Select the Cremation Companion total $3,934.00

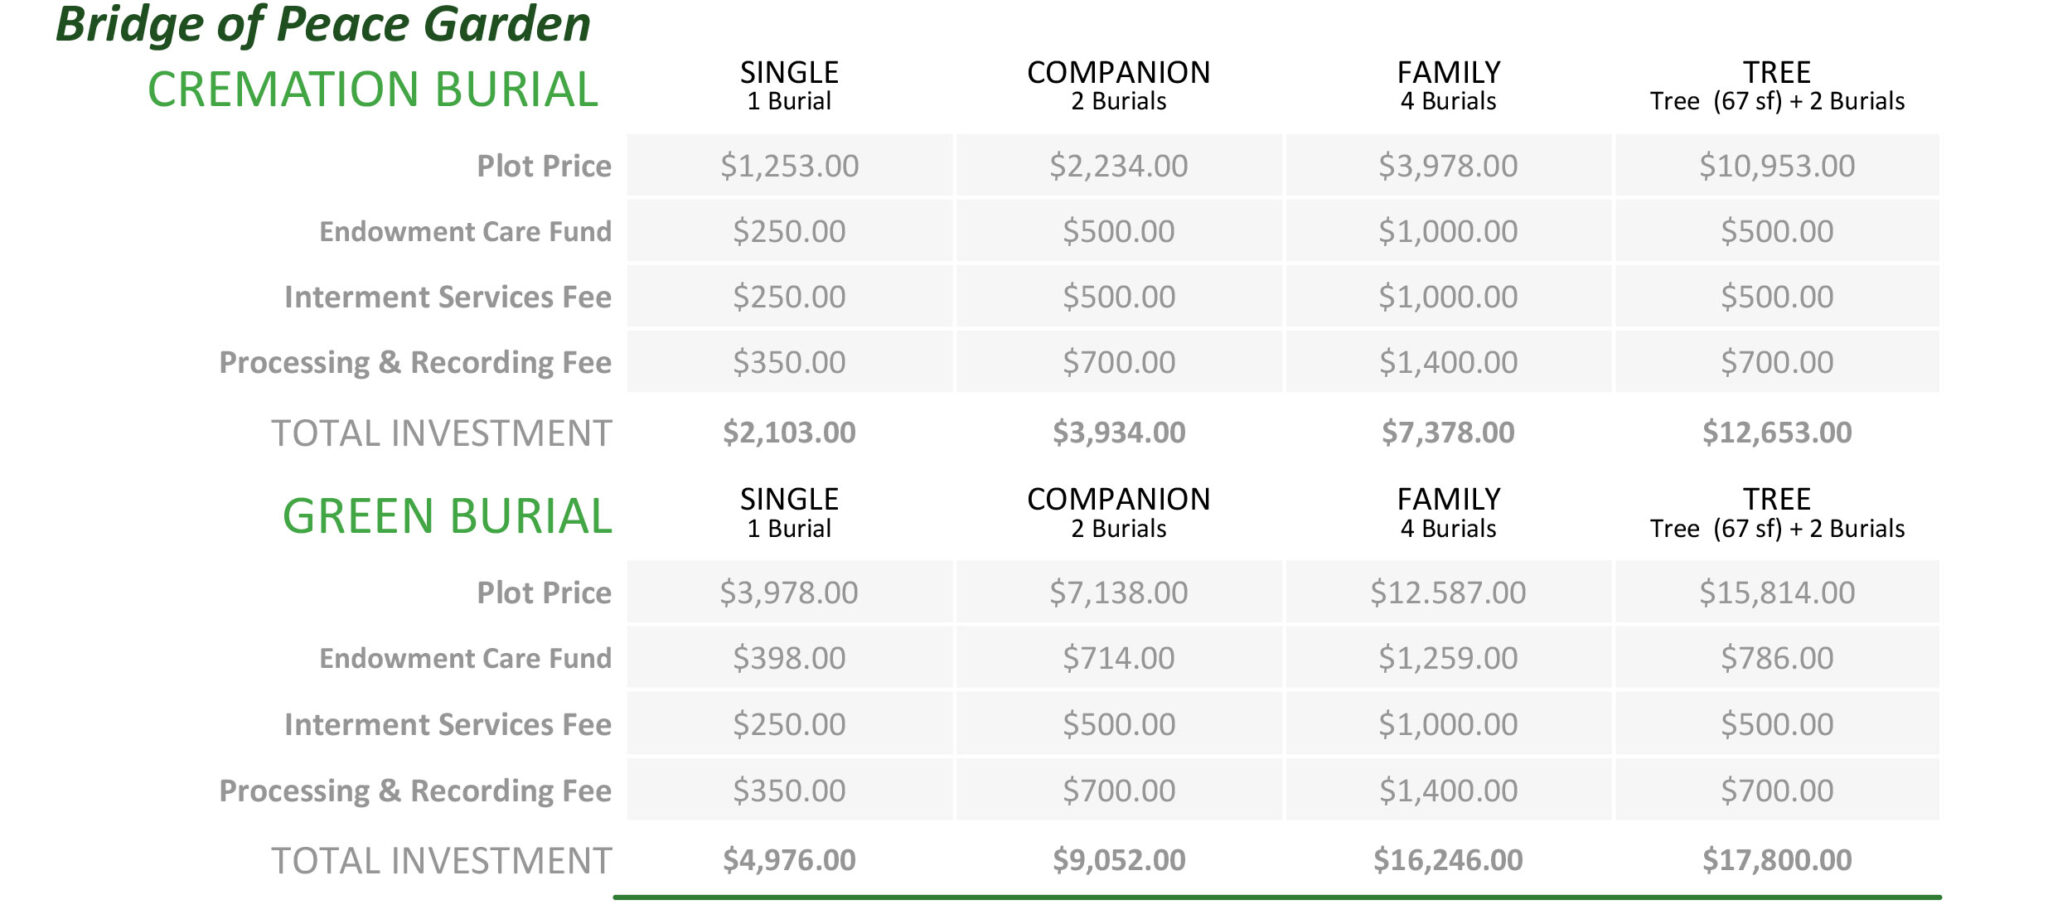click(1118, 432)
